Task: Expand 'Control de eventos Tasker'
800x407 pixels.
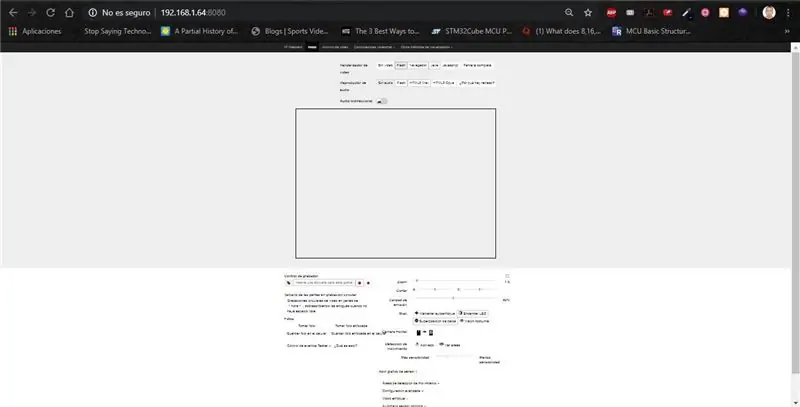Action: click(309, 346)
